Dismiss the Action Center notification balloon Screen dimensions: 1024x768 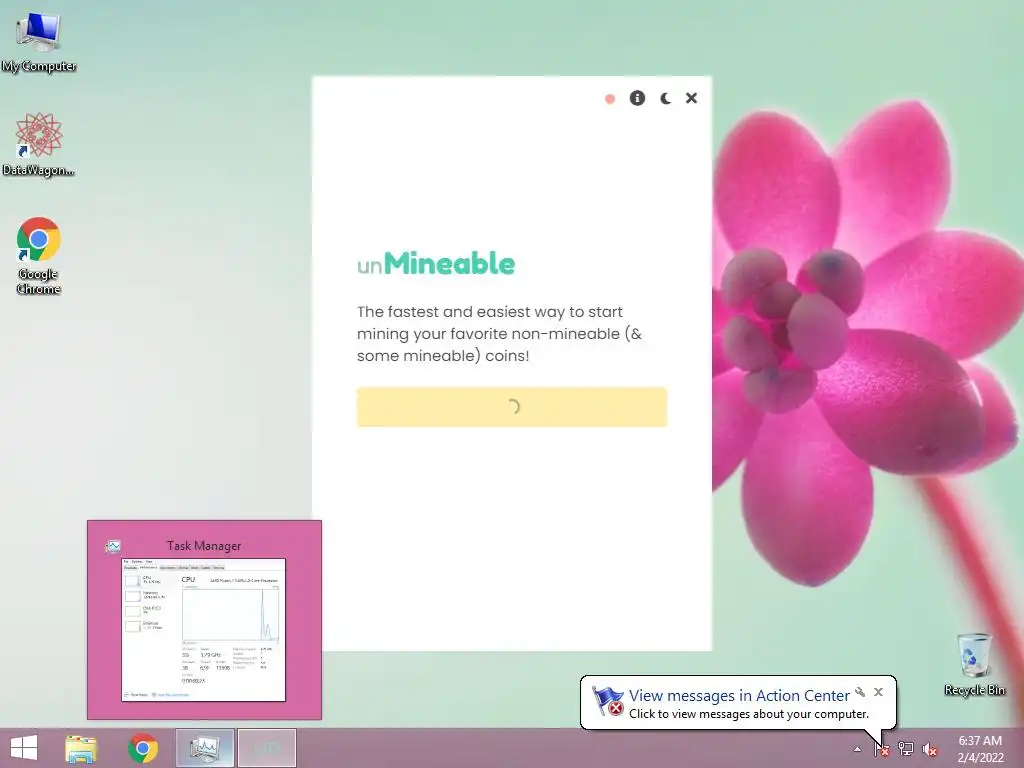coord(878,692)
